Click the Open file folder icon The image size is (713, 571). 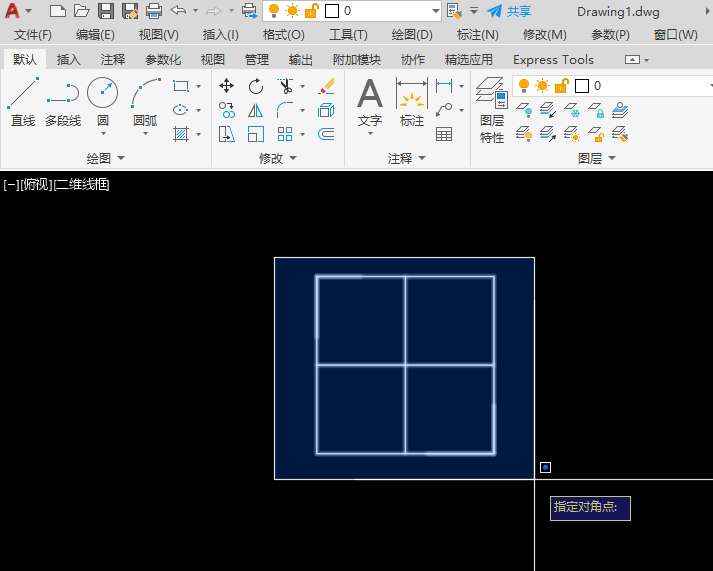81,11
